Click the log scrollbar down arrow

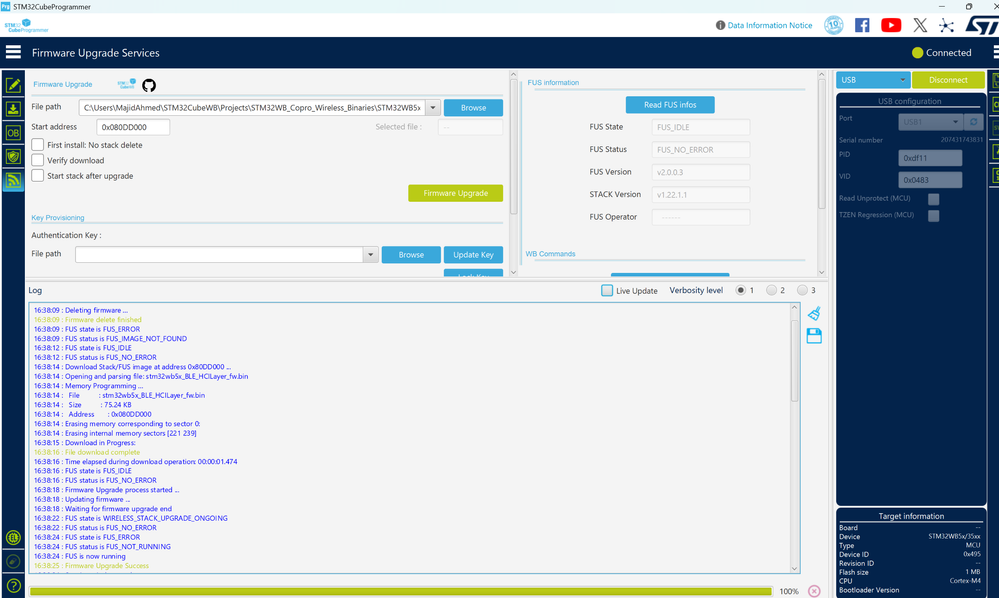click(x=794, y=569)
